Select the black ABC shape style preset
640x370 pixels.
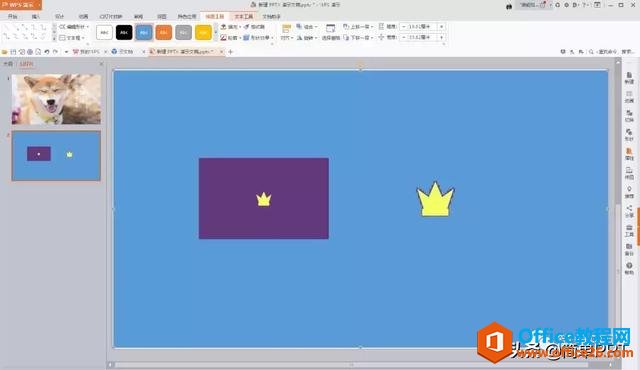124,32
